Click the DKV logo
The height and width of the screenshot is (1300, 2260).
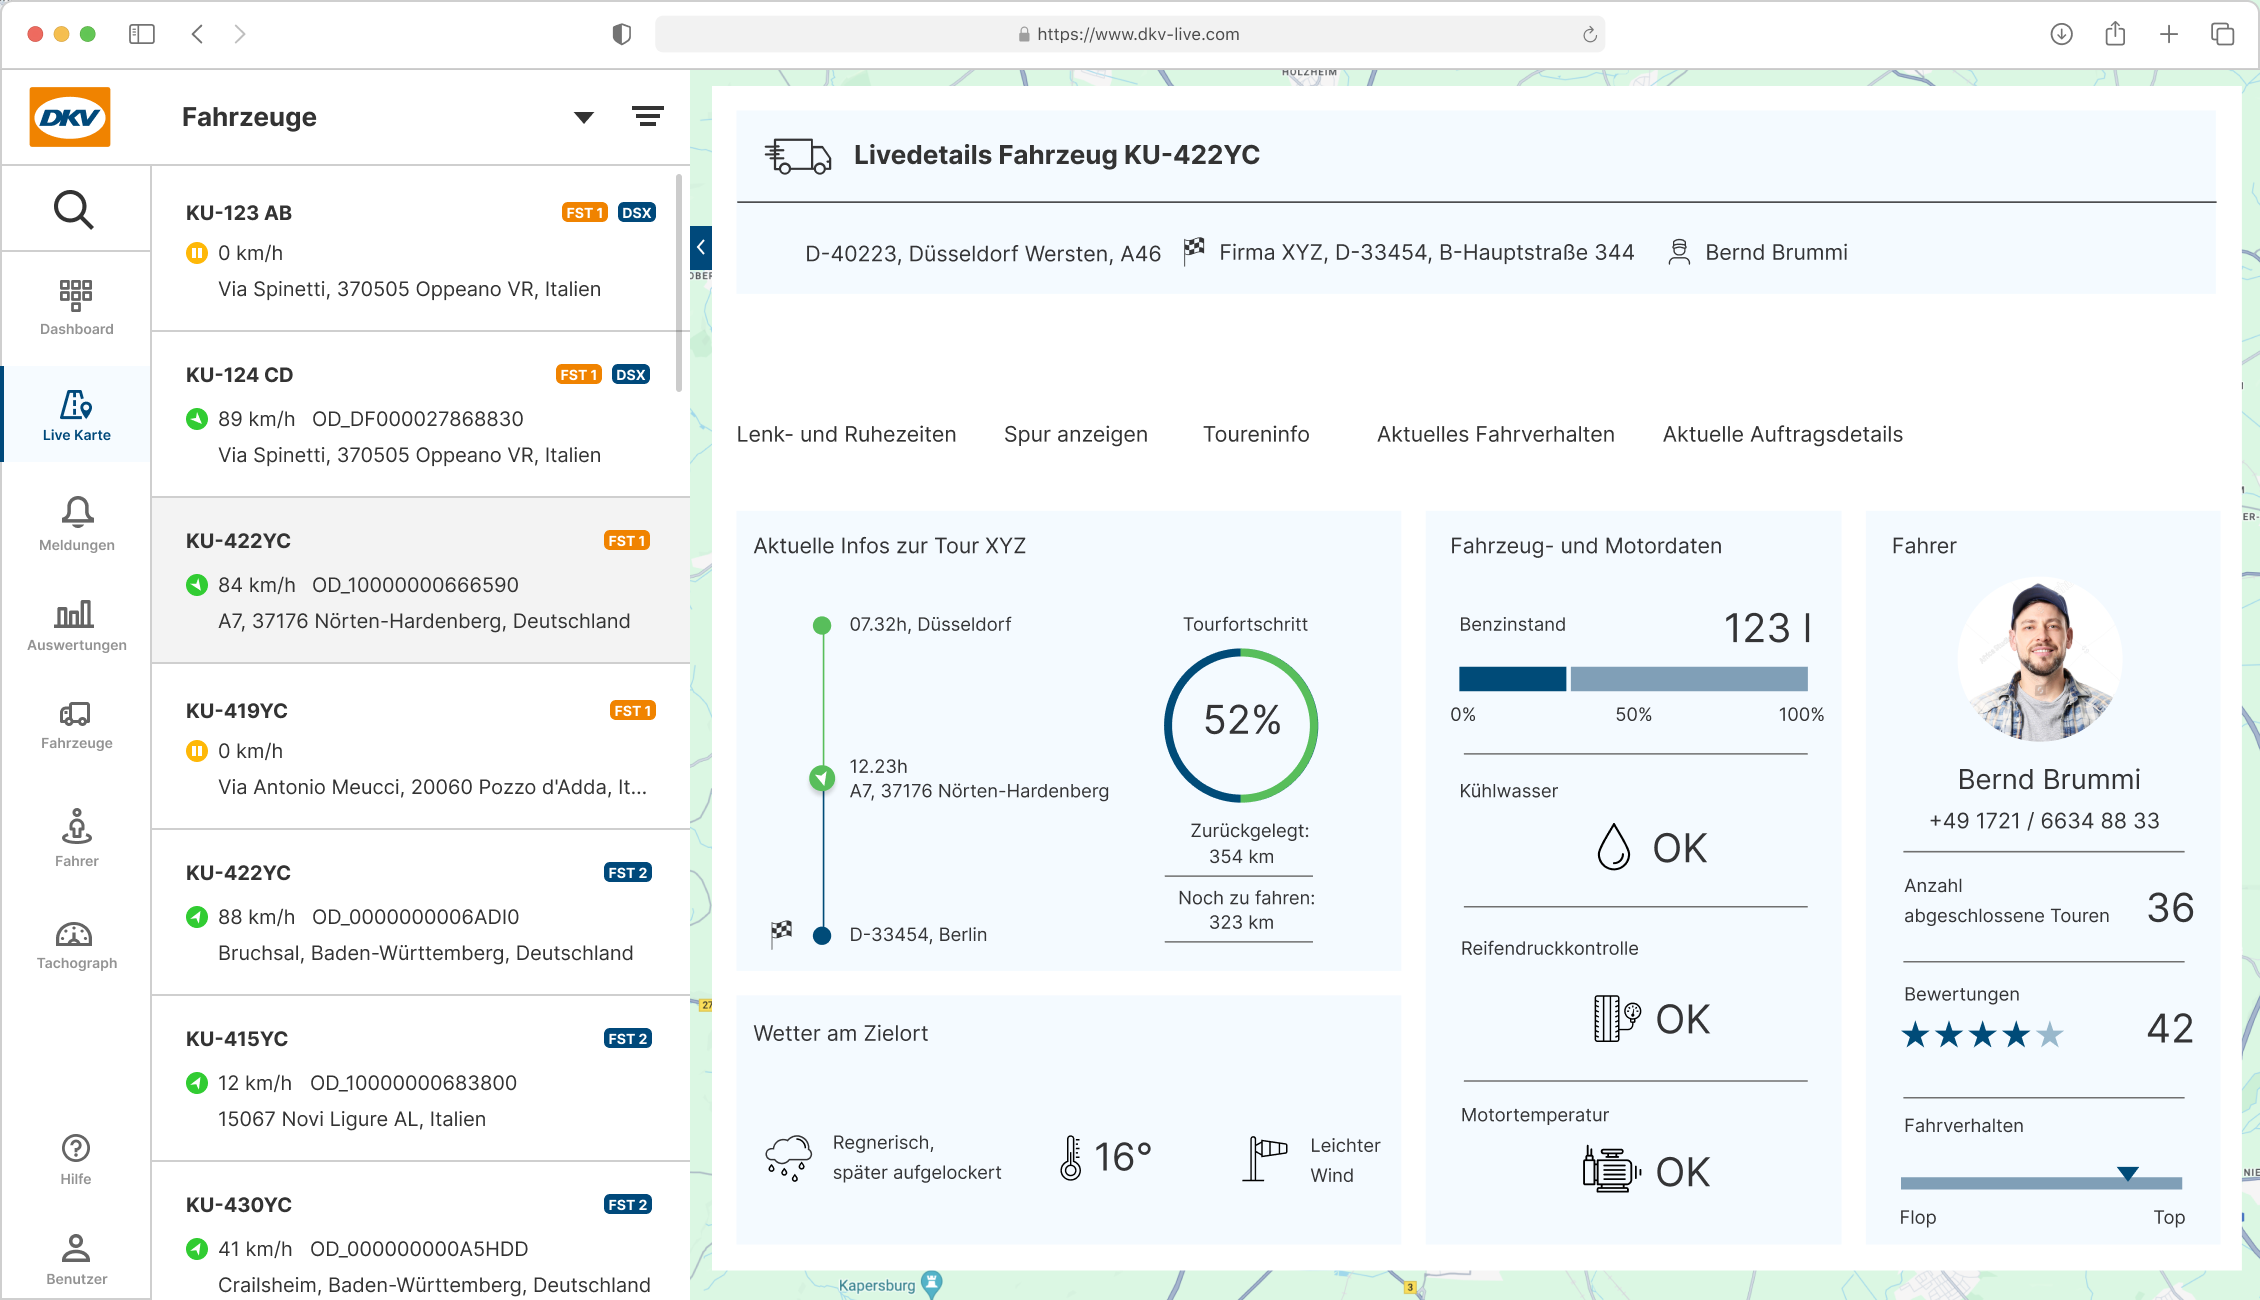click(70, 117)
